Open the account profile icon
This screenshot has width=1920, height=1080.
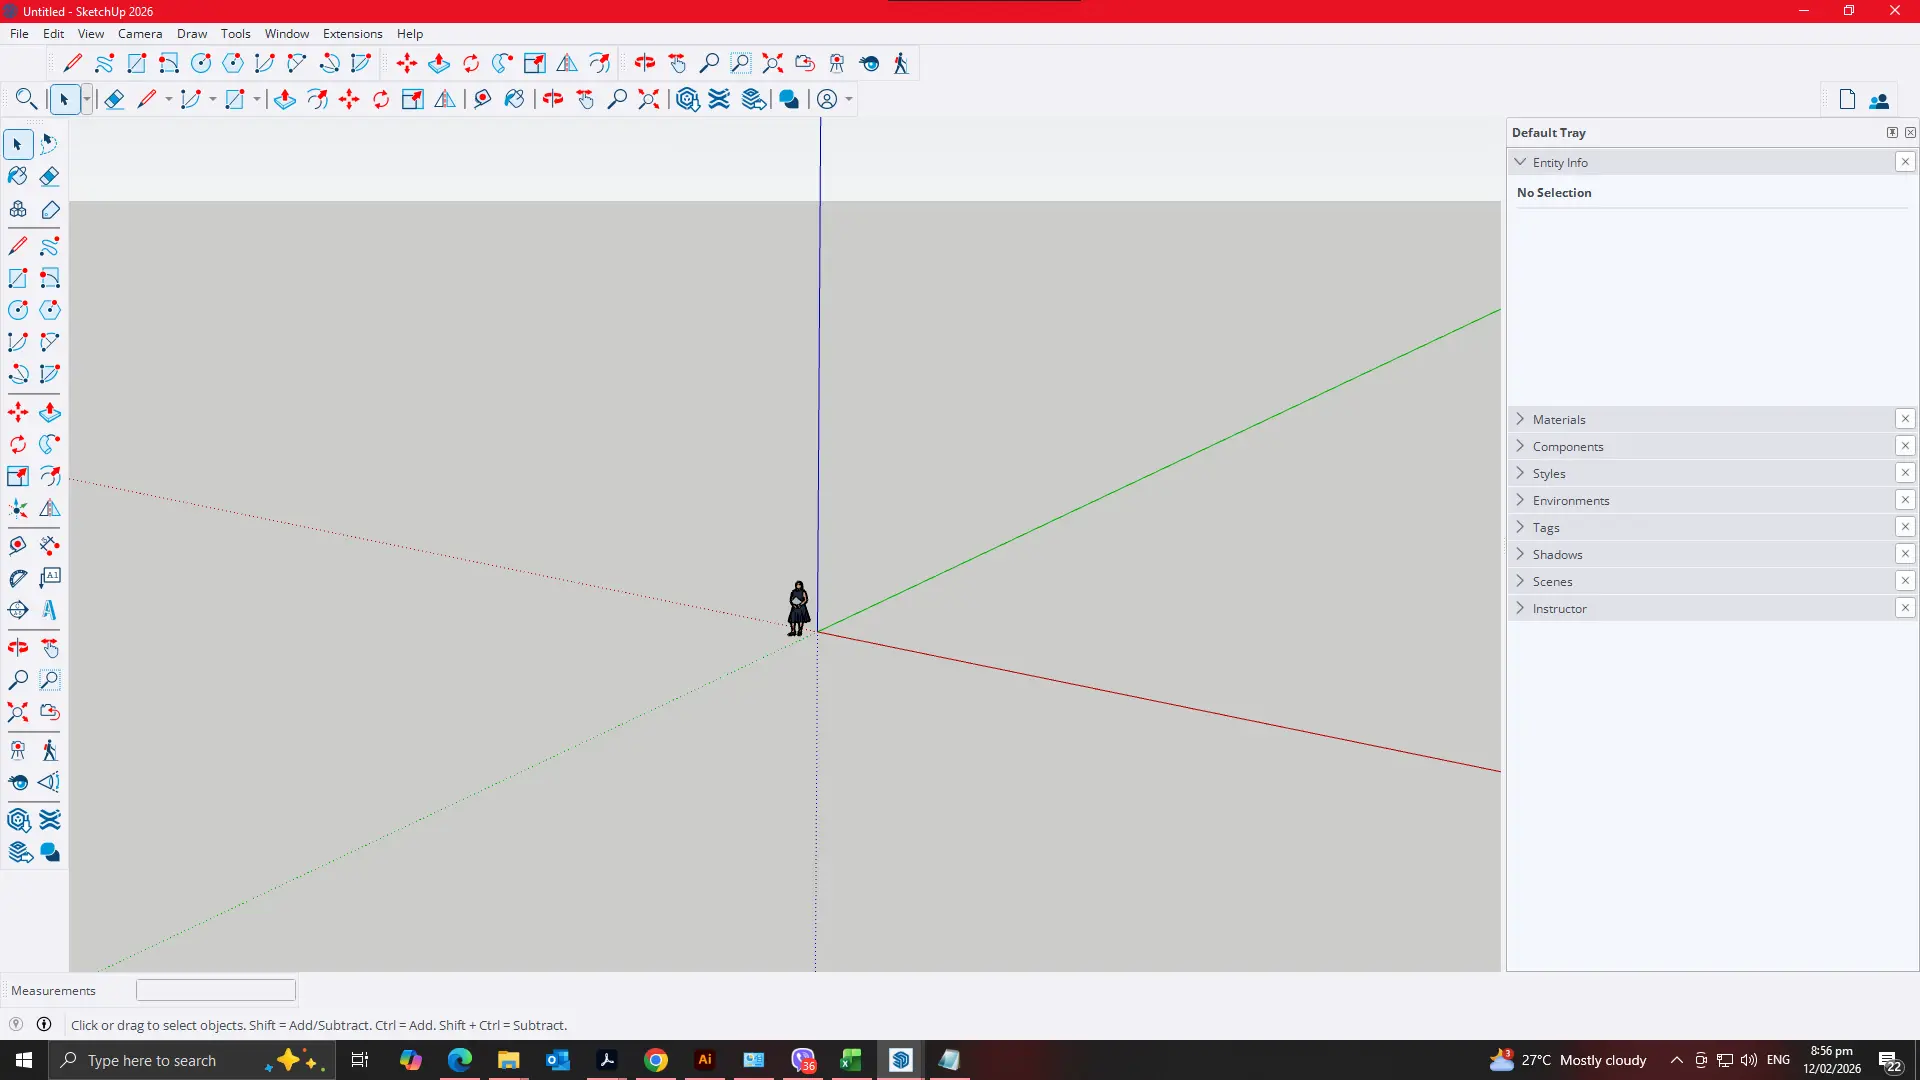[827, 99]
